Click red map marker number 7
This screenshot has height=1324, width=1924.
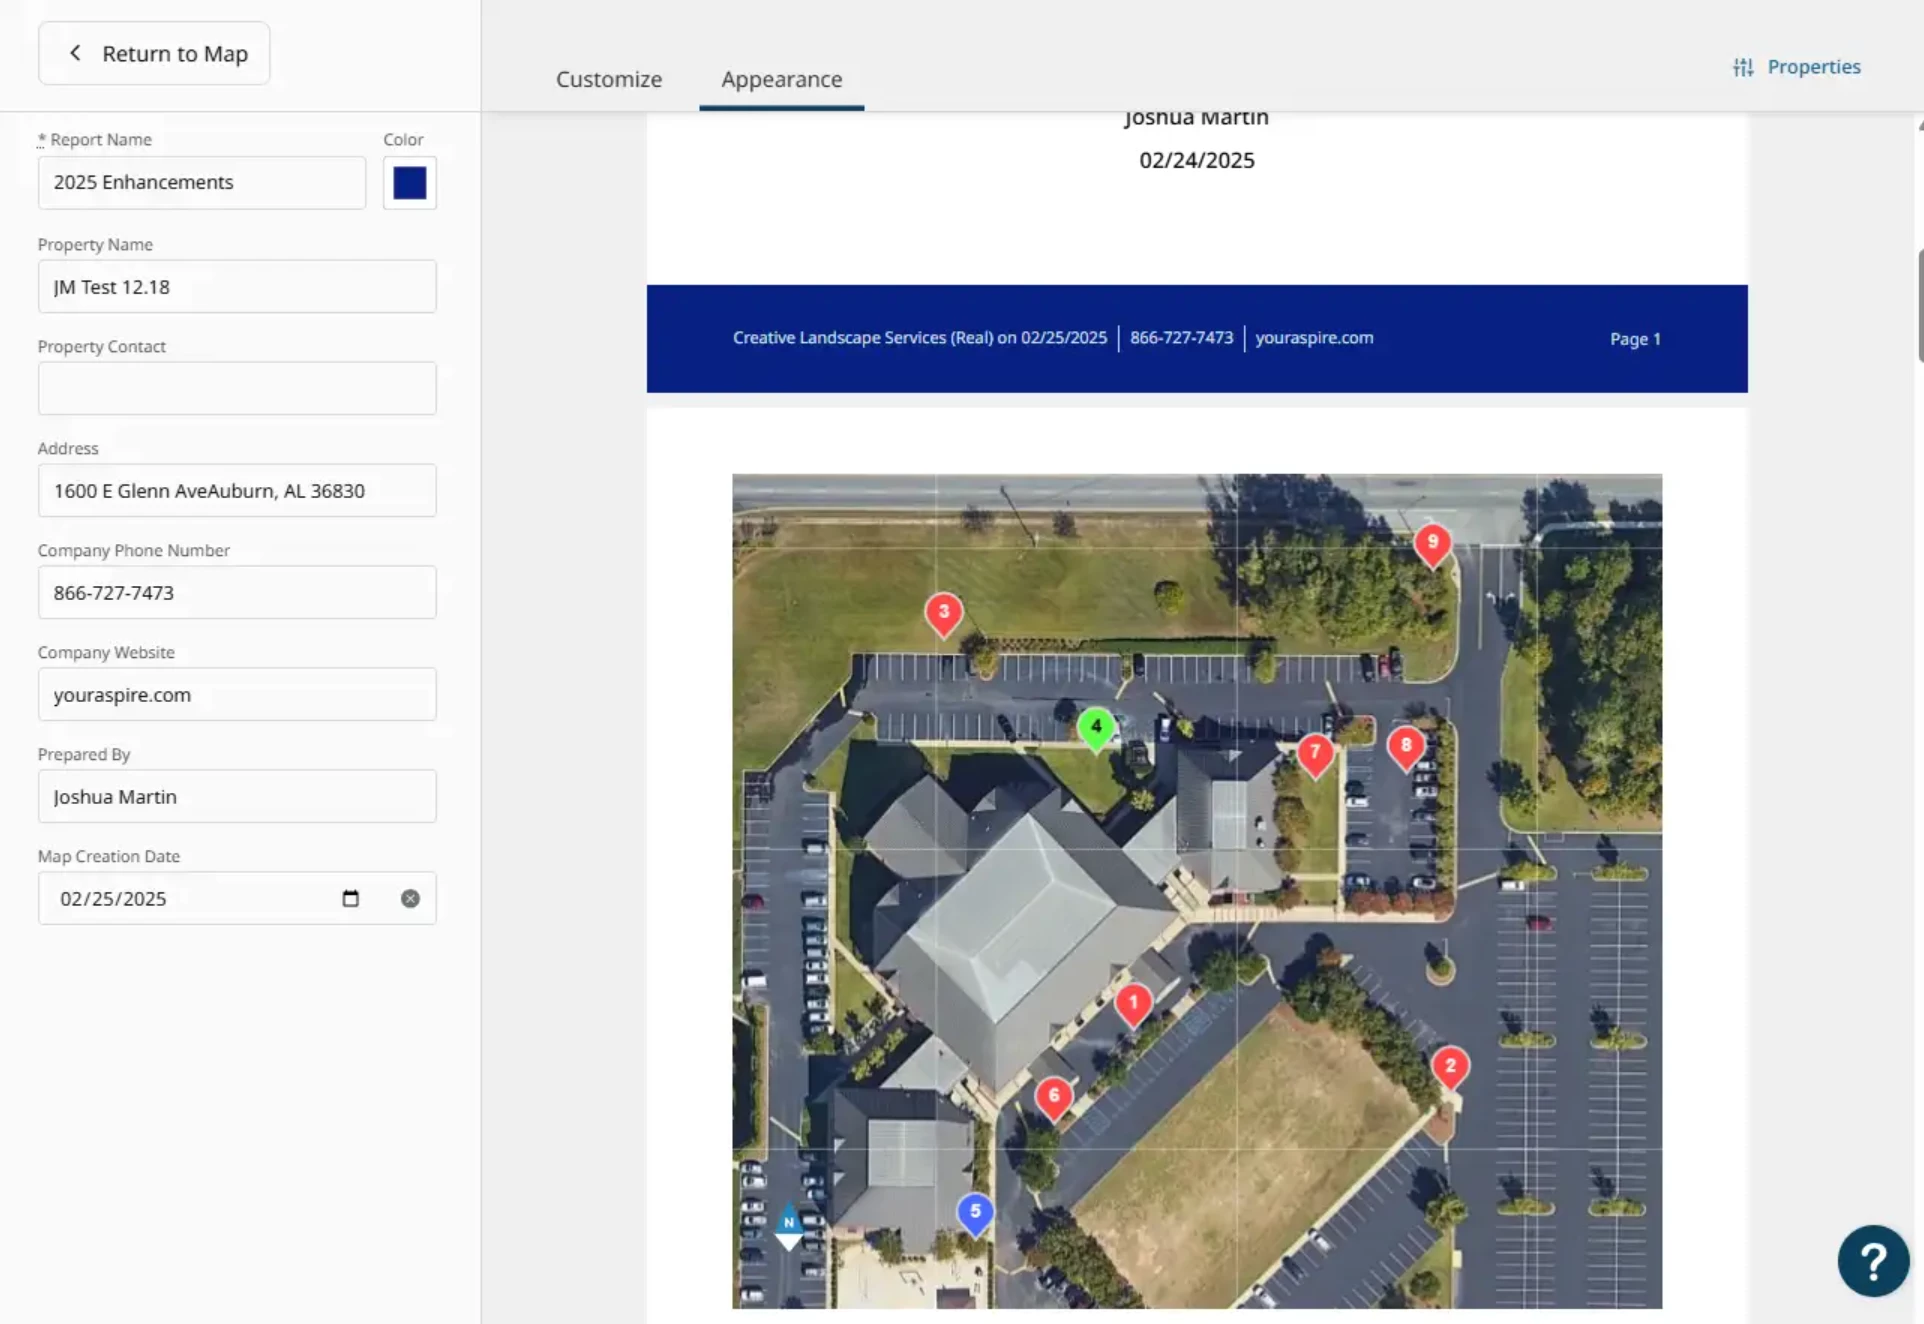tap(1315, 752)
